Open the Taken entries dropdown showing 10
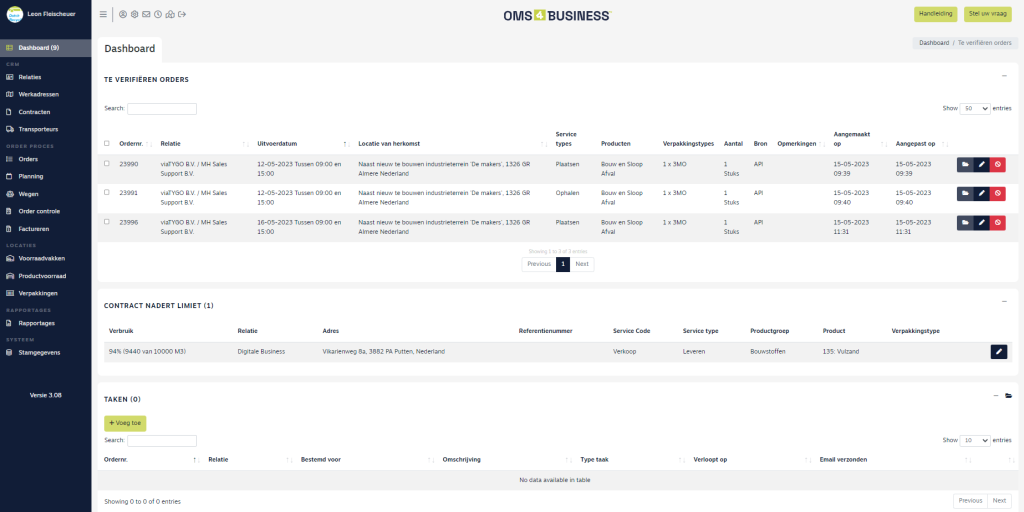 tap(975, 440)
